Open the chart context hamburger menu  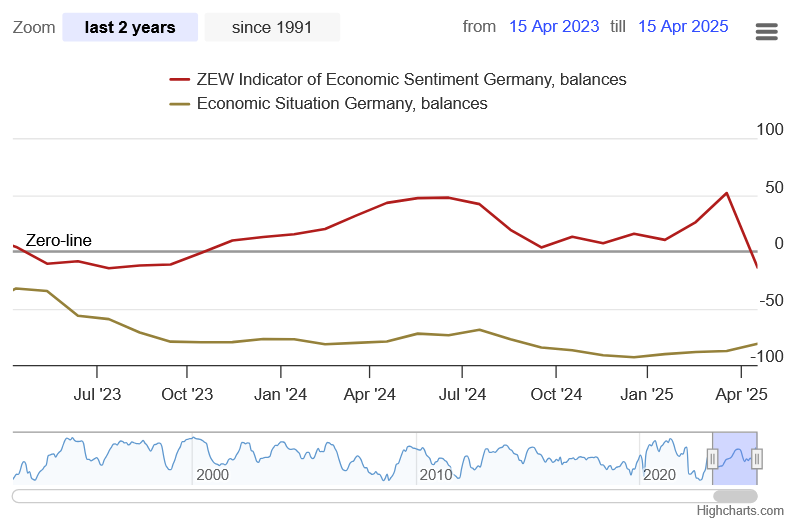pos(766,31)
